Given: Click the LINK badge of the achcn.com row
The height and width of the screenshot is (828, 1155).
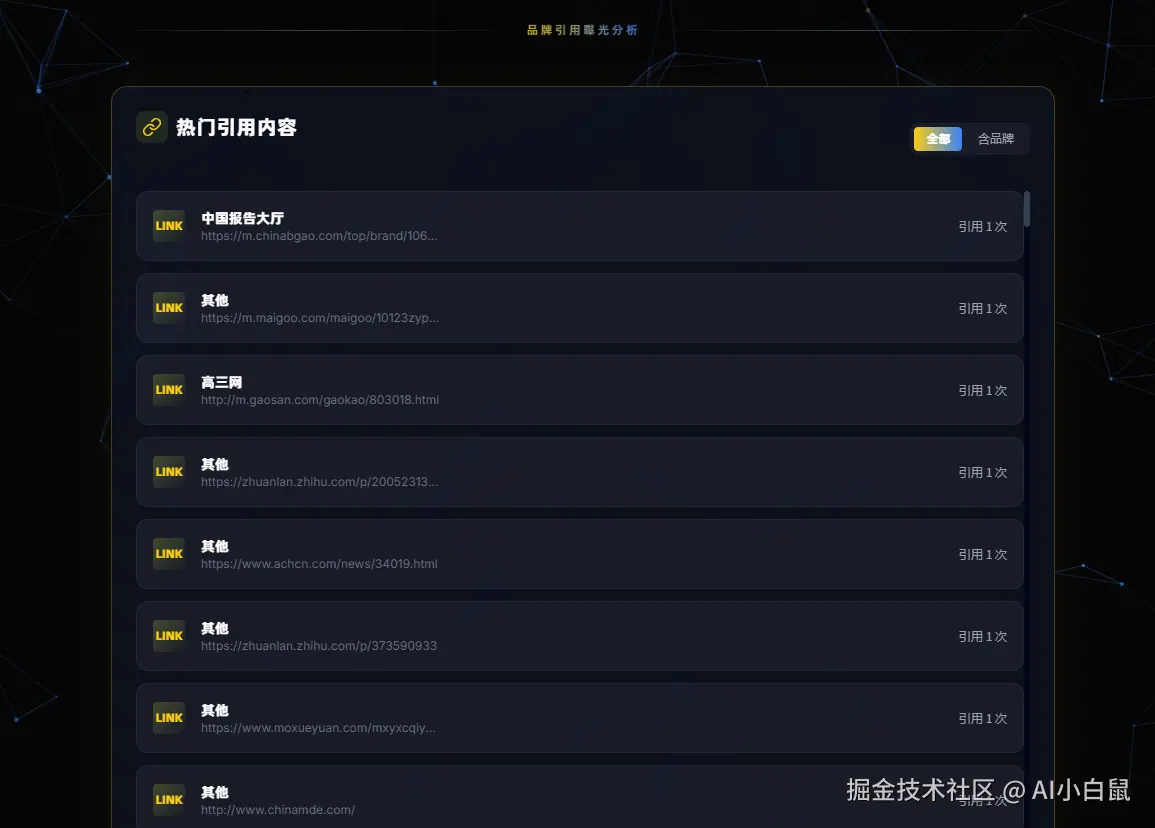Looking at the screenshot, I should pyautogui.click(x=169, y=554).
